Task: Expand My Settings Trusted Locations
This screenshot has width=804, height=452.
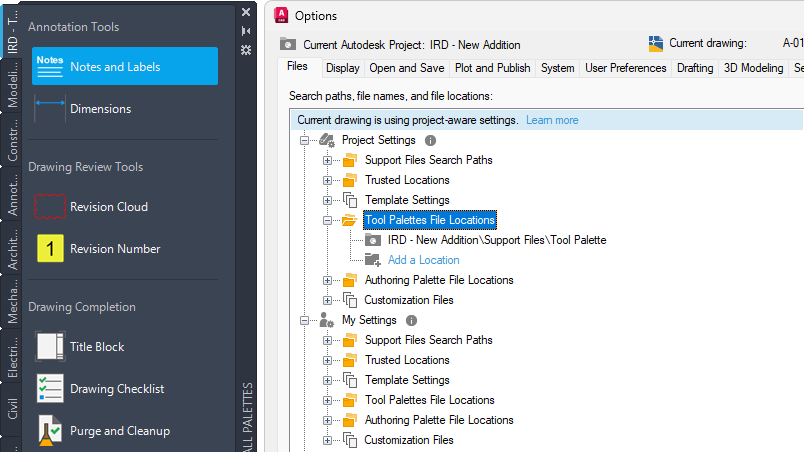Action: (x=327, y=360)
